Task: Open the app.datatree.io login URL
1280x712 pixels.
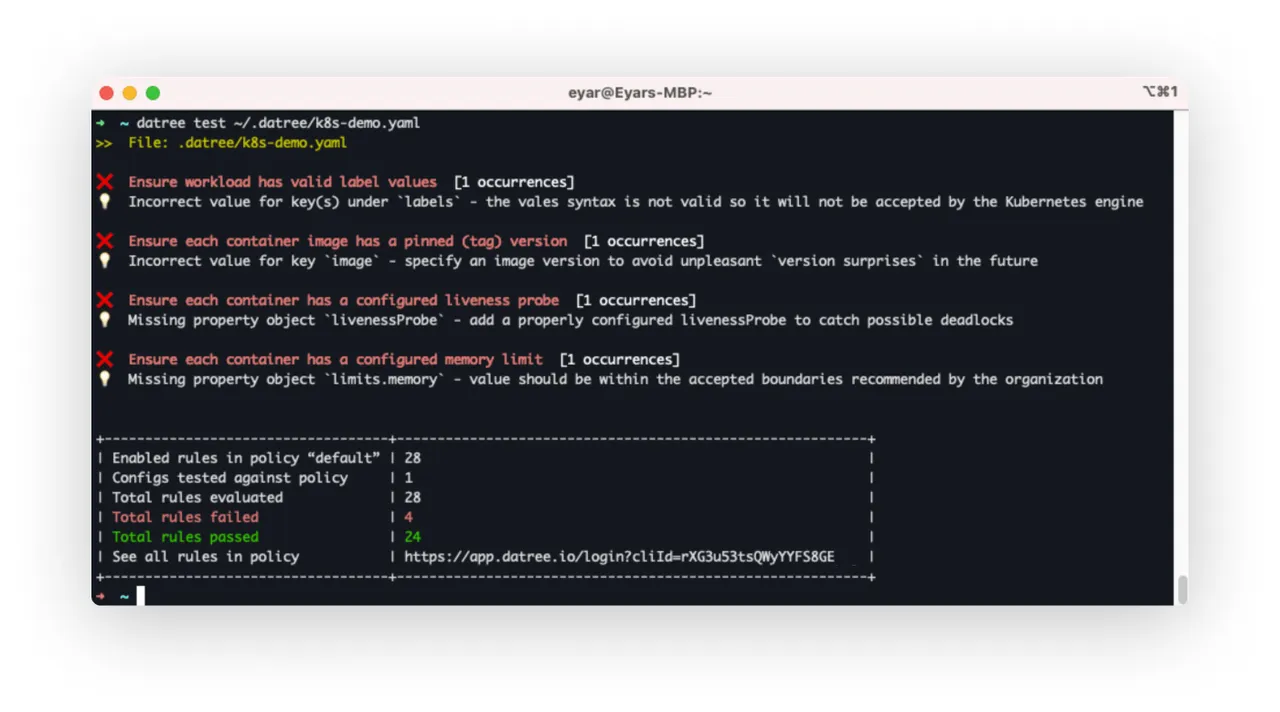Action: 619,557
